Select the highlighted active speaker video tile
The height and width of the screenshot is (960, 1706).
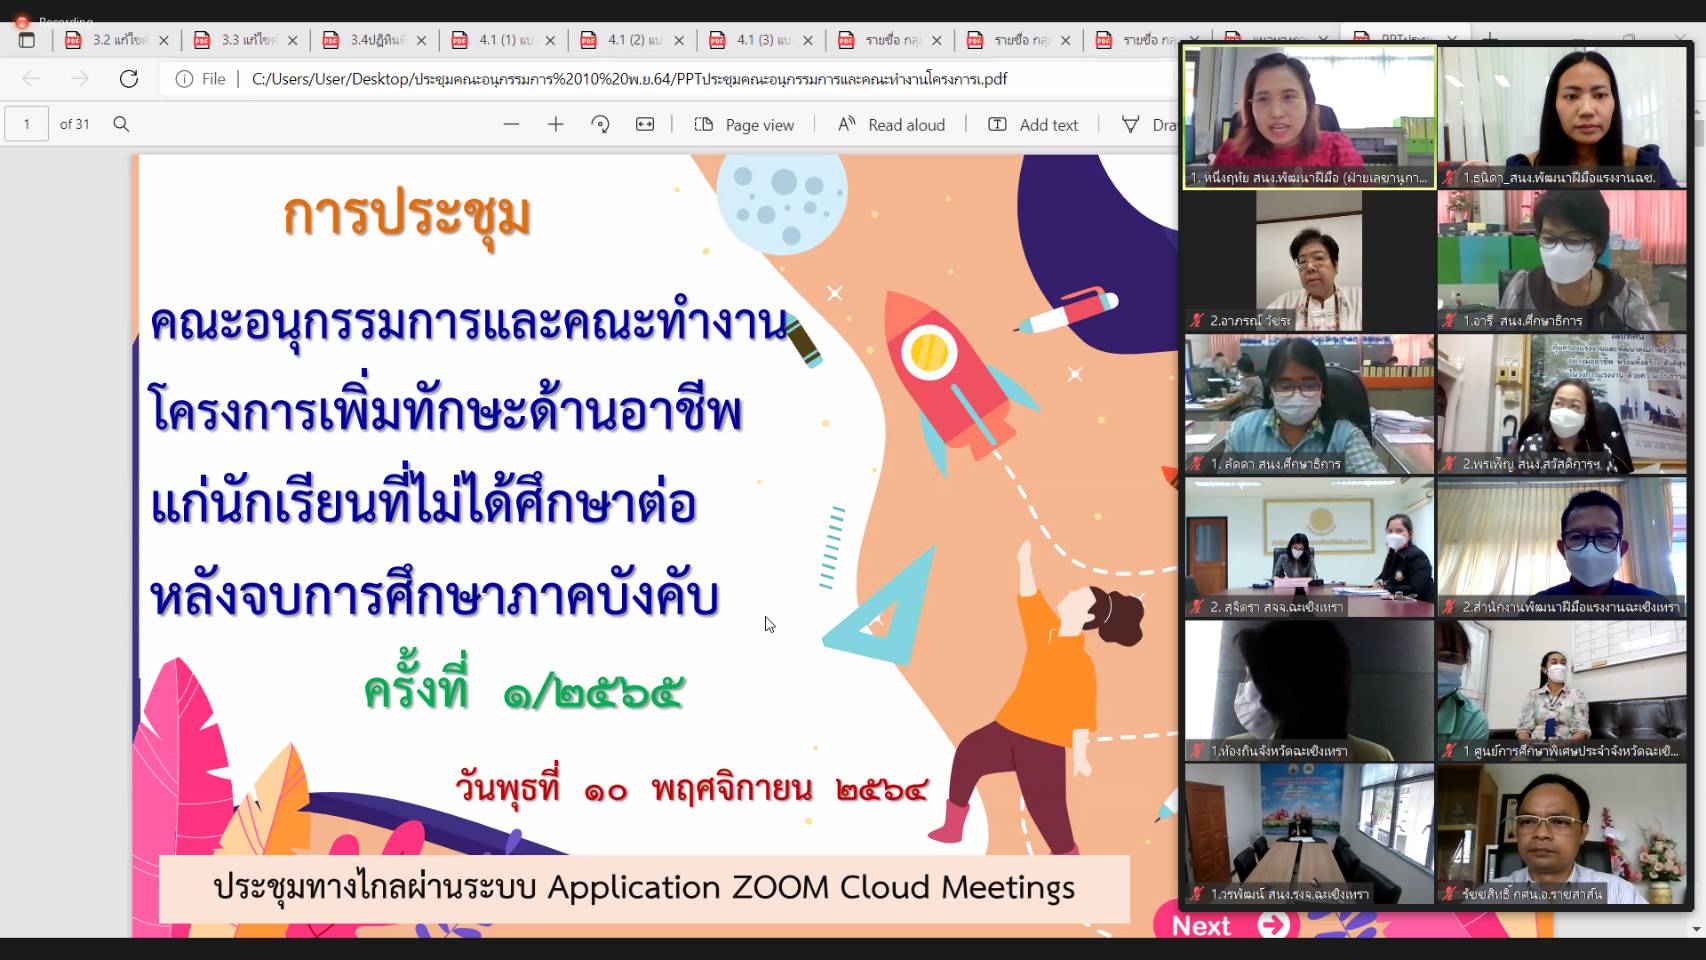[1309, 116]
